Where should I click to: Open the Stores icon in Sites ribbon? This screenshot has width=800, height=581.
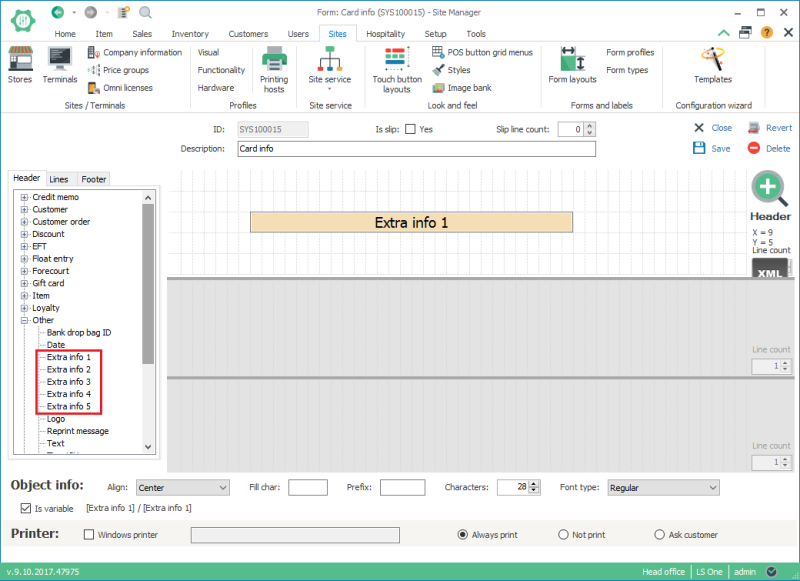20,70
